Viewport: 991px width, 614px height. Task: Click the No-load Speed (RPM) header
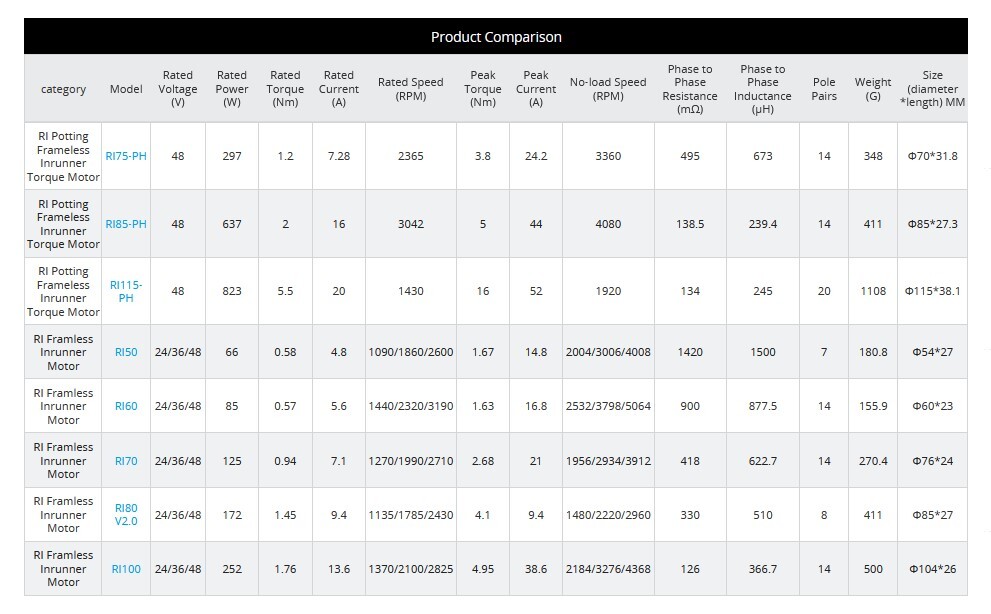click(608, 89)
